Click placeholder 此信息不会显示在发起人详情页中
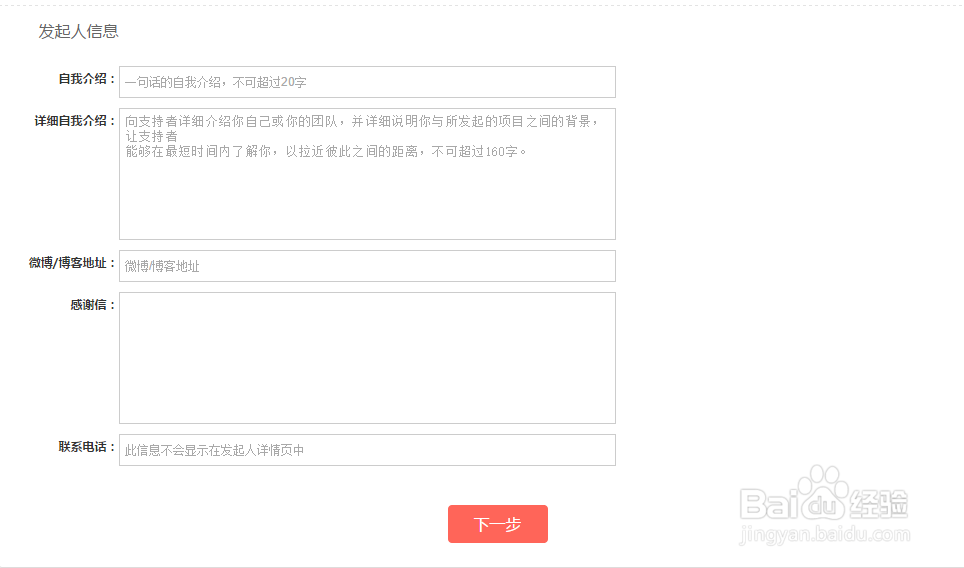The height and width of the screenshot is (568, 964). pyautogui.click(x=215, y=450)
